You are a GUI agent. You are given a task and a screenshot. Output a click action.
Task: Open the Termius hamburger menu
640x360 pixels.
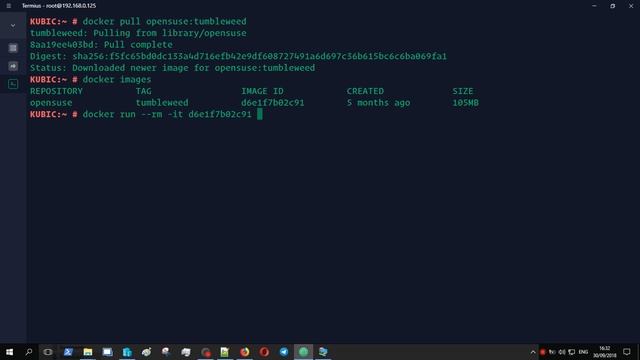coord(9,6)
